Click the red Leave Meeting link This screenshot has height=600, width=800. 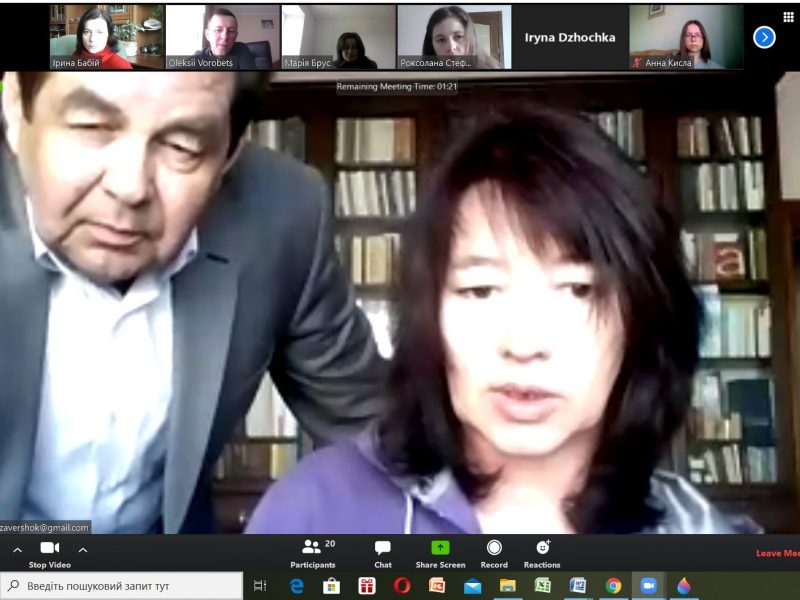click(x=777, y=553)
